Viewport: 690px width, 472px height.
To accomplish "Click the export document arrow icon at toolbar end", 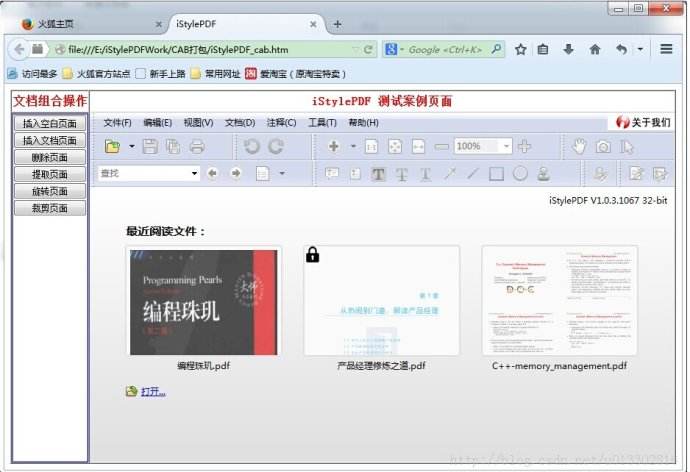I will coord(660,174).
